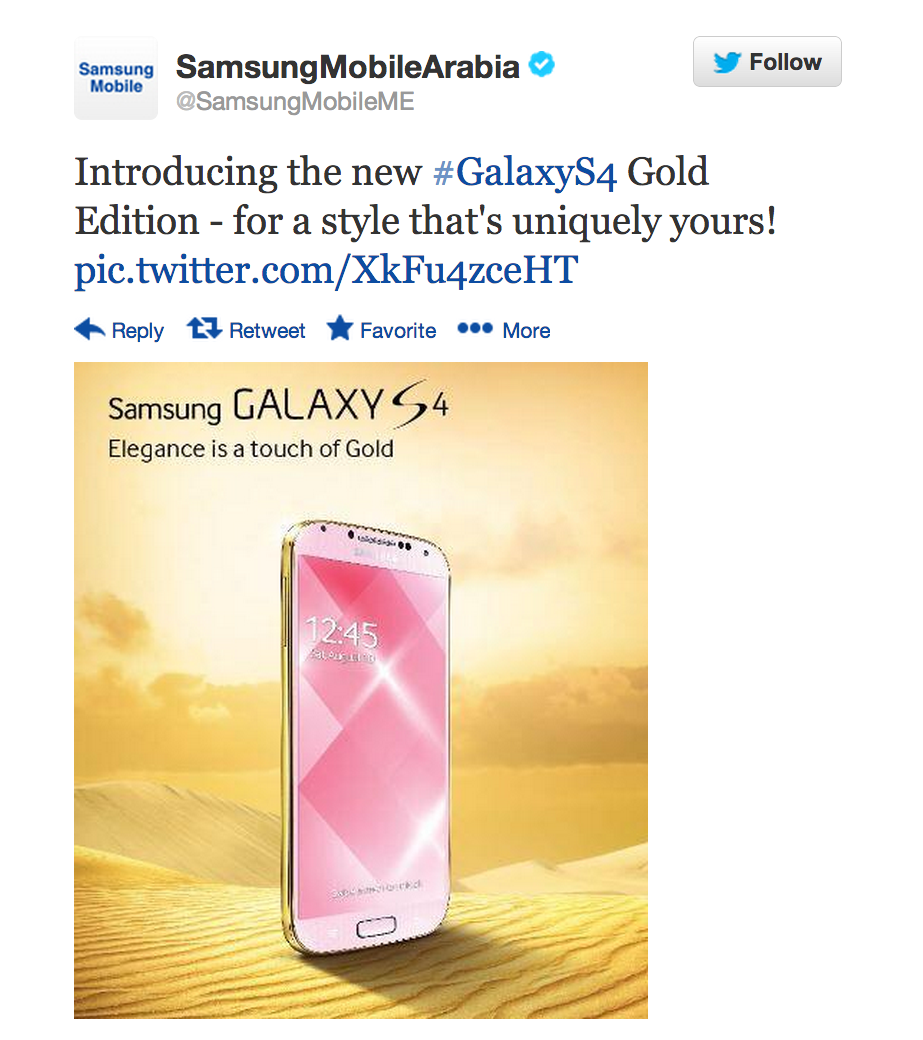The width and height of the screenshot is (923, 1040).
Task: Click the tweet text 'Introducing the new'
Action: point(248,172)
